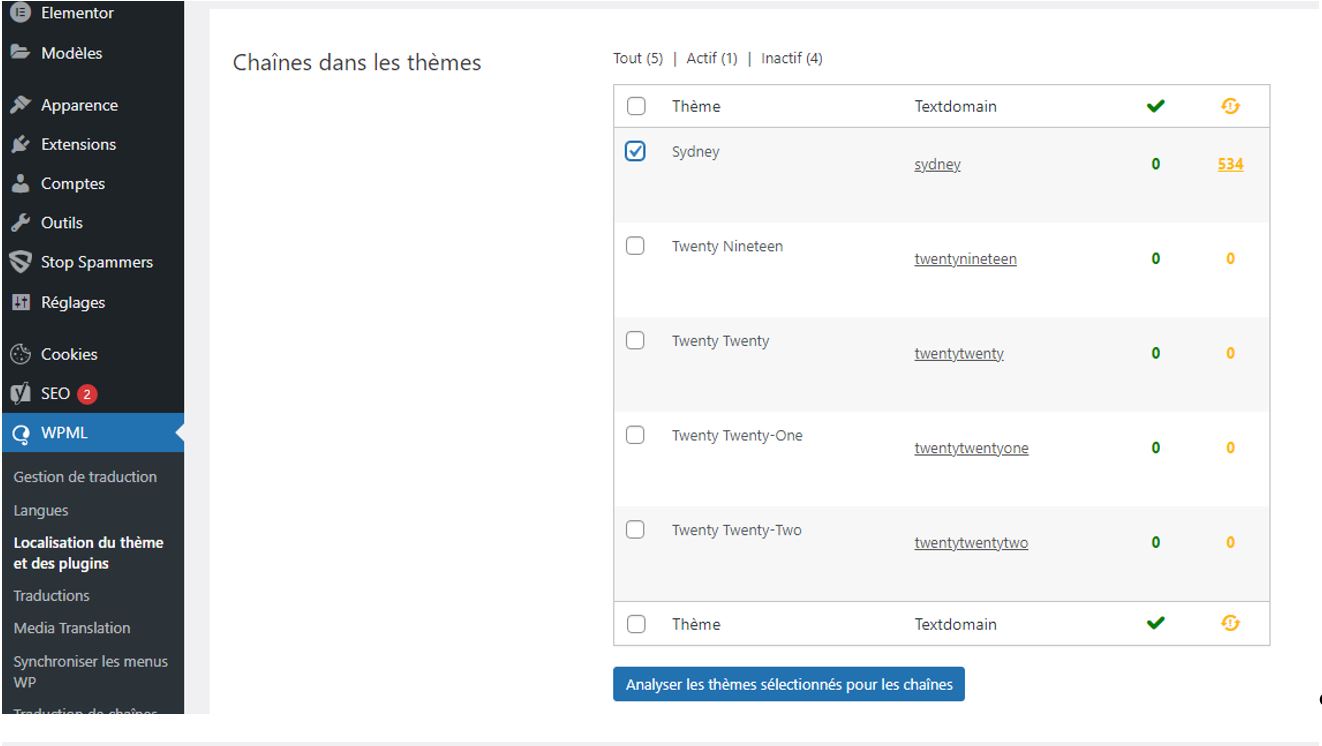Filter themes by Tout (5)

(x=638, y=58)
